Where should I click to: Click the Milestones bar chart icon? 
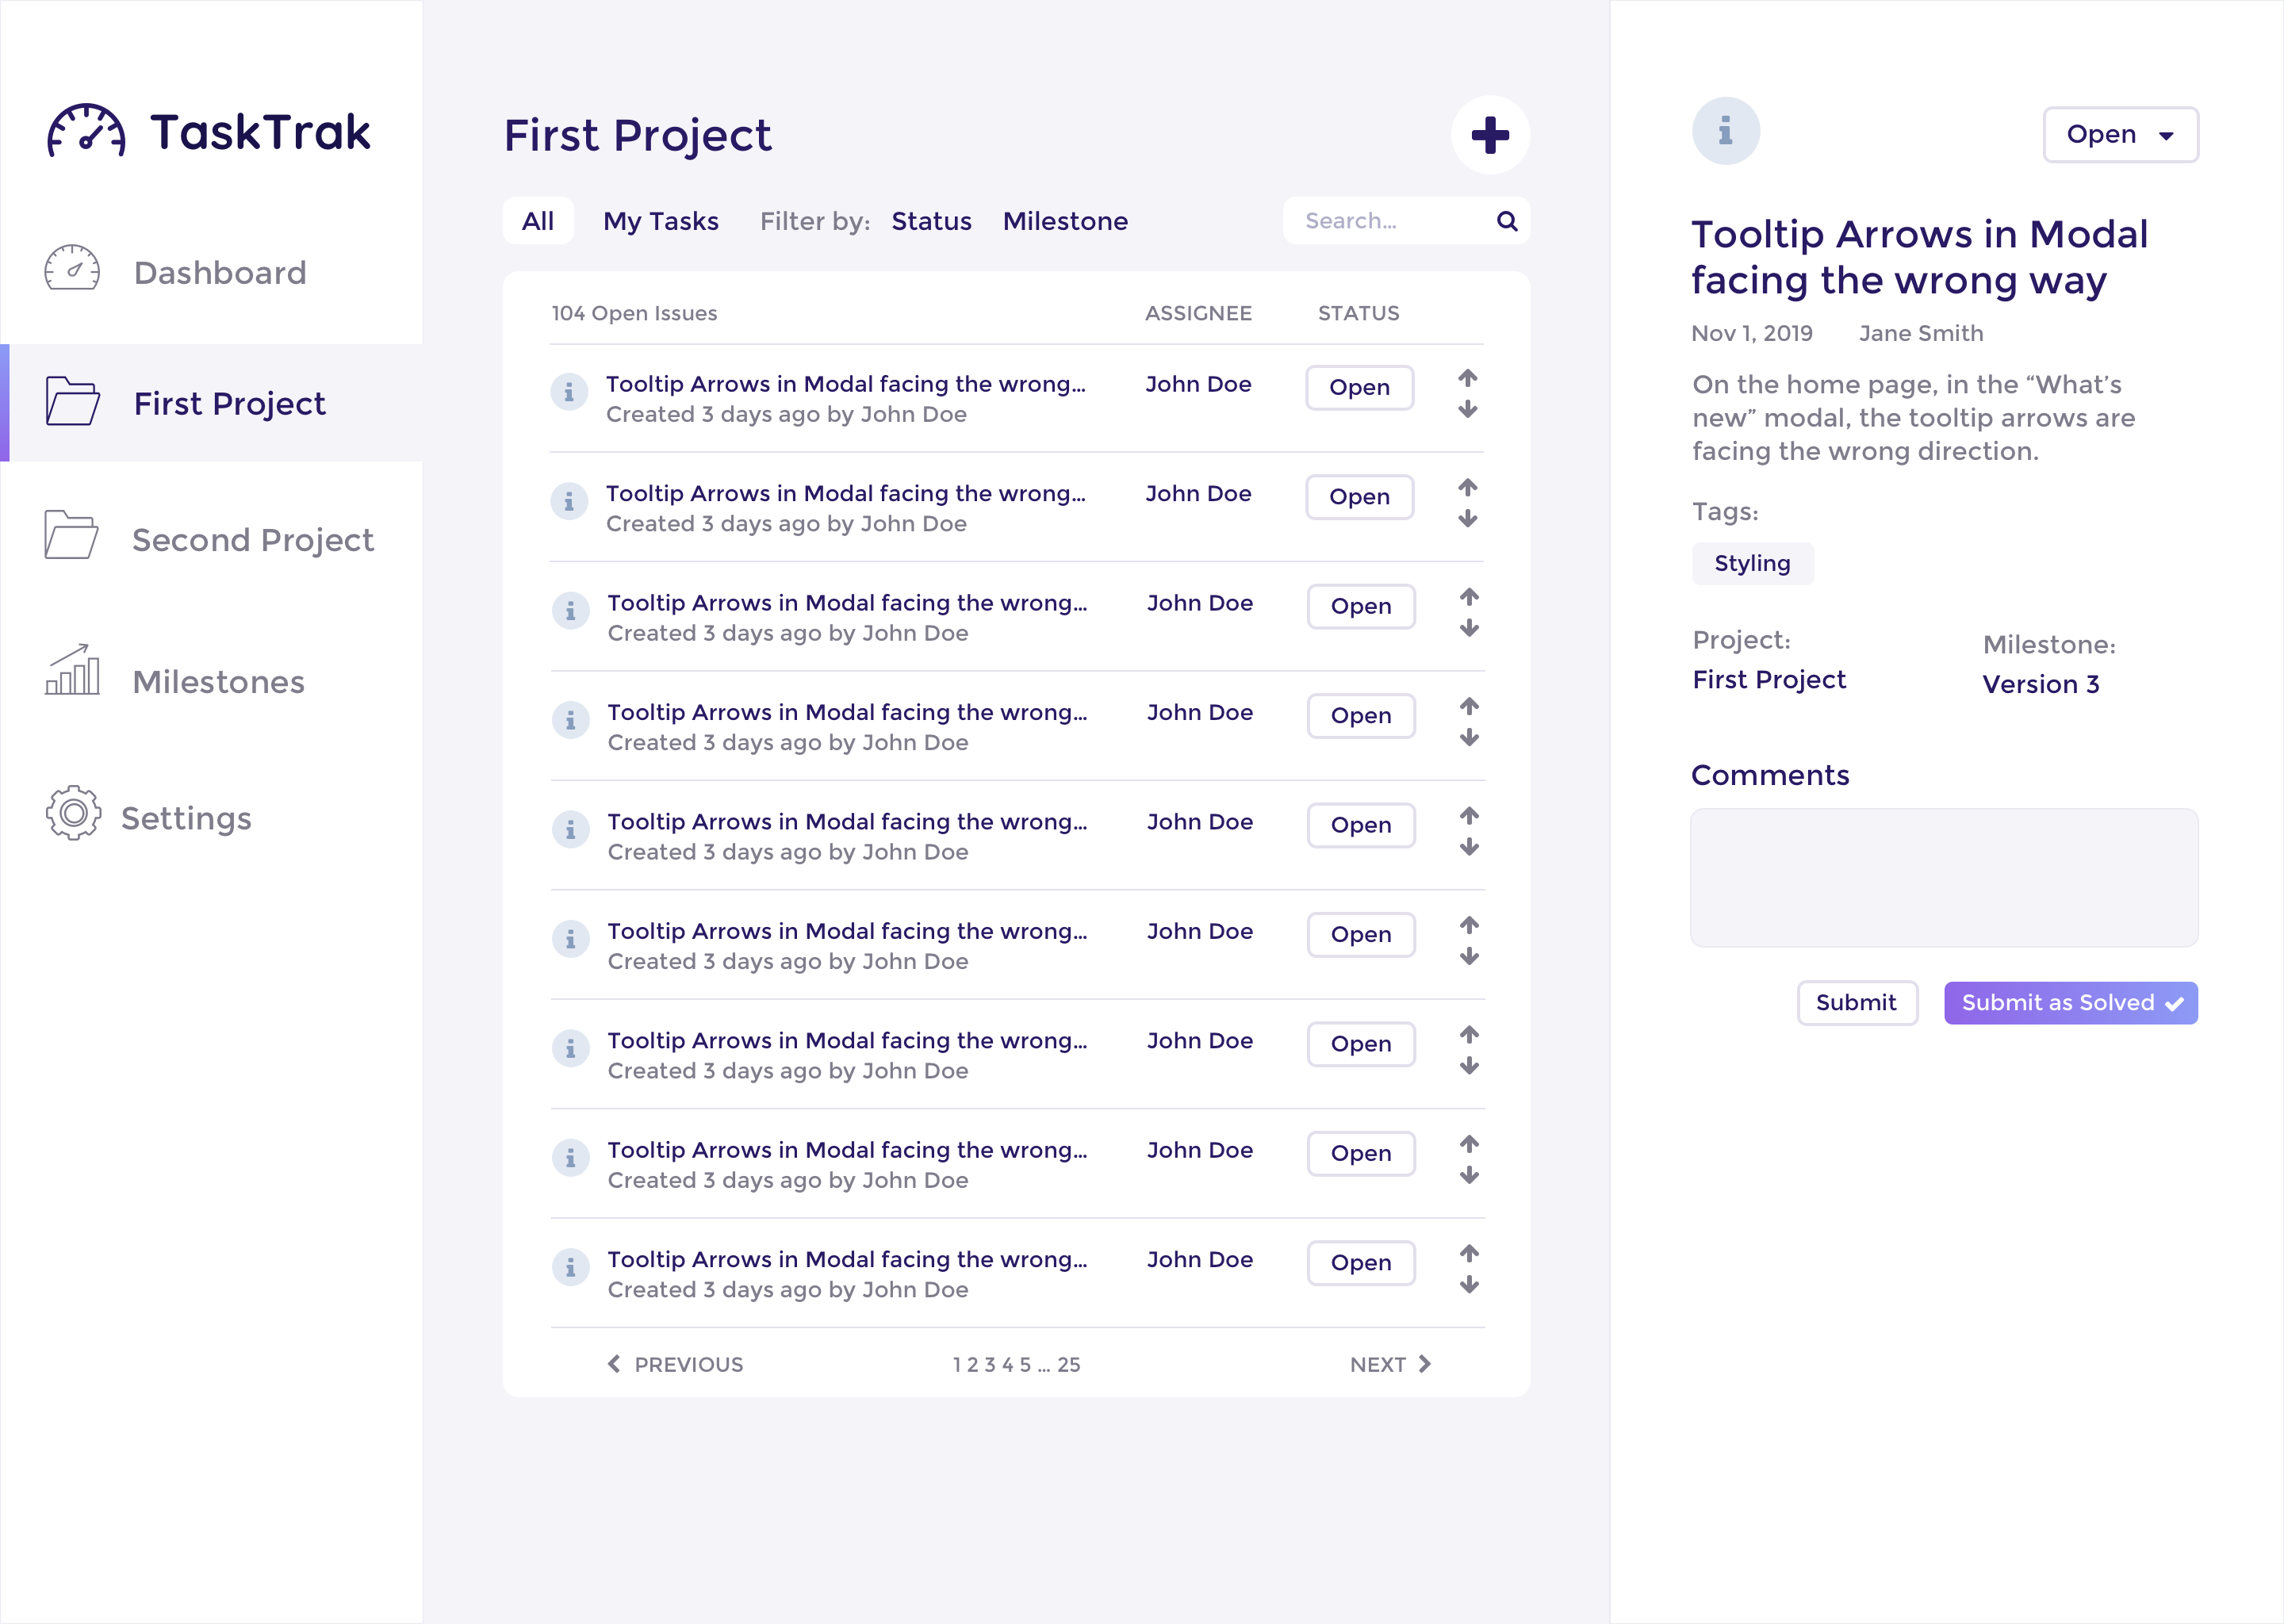[x=72, y=670]
